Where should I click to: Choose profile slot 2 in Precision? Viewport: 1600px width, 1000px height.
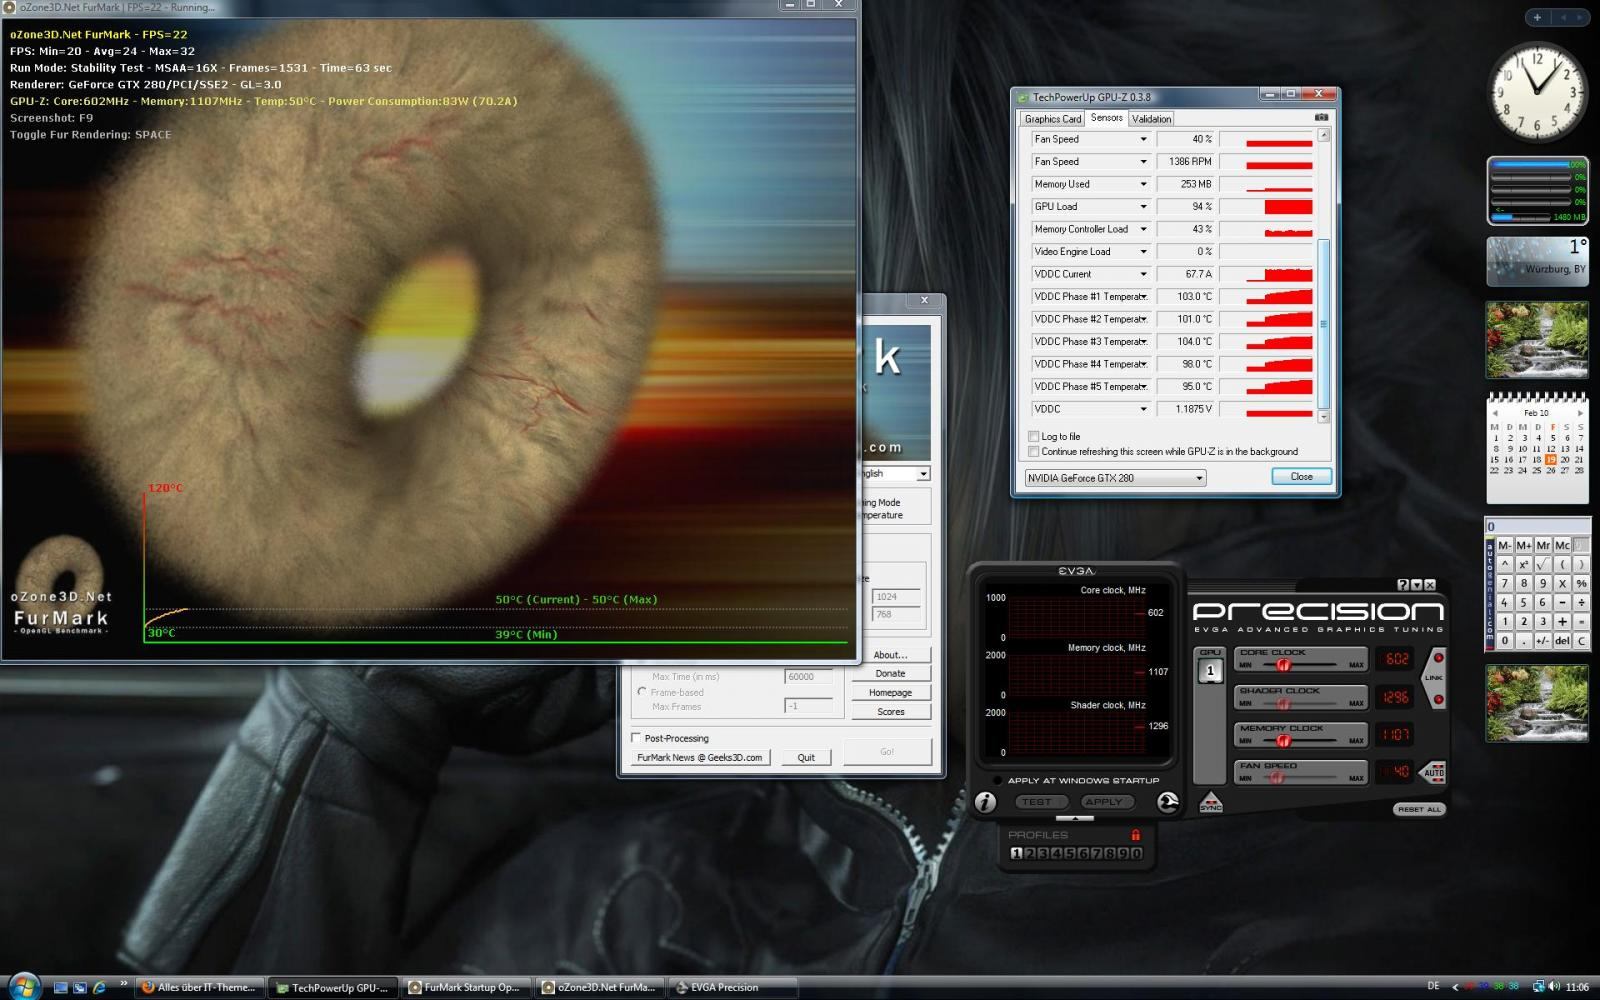click(x=1029, y=853)
